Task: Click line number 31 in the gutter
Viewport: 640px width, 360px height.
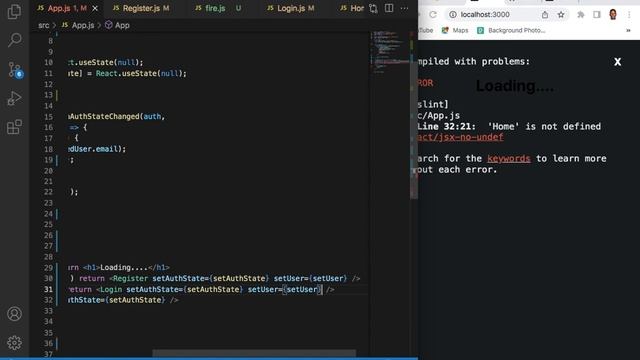Action: 48,289
